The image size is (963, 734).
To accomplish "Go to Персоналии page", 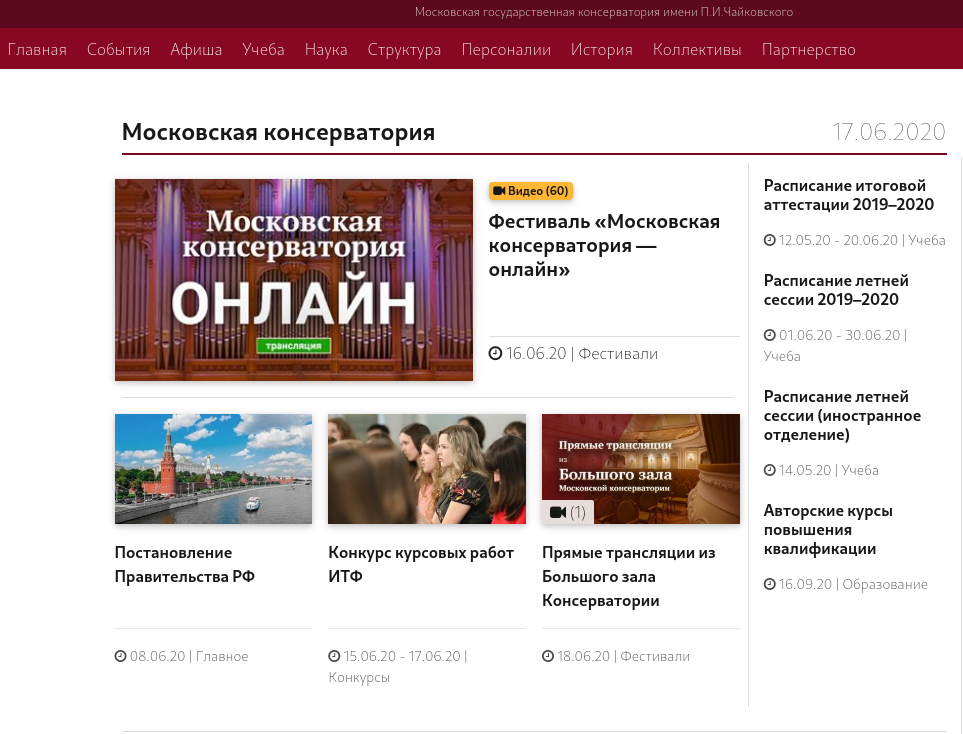I will [x=506, y=50].
